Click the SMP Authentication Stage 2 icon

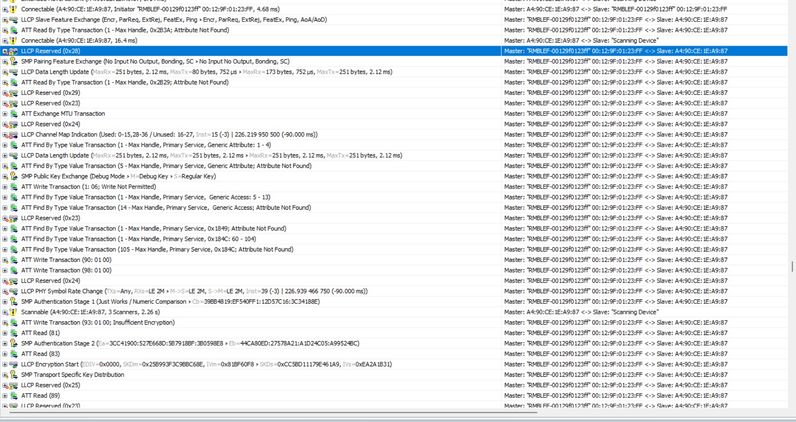point(13,343)
